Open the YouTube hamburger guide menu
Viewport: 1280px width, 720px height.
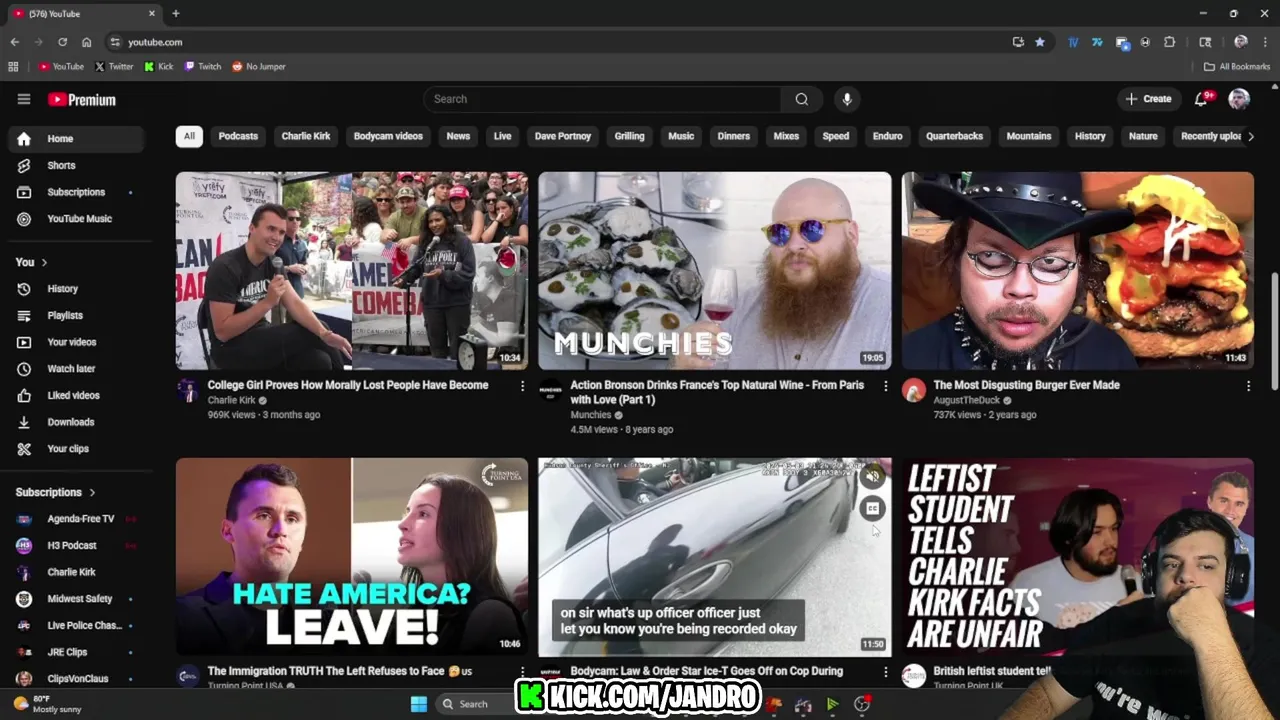click(x=24, y=99)
